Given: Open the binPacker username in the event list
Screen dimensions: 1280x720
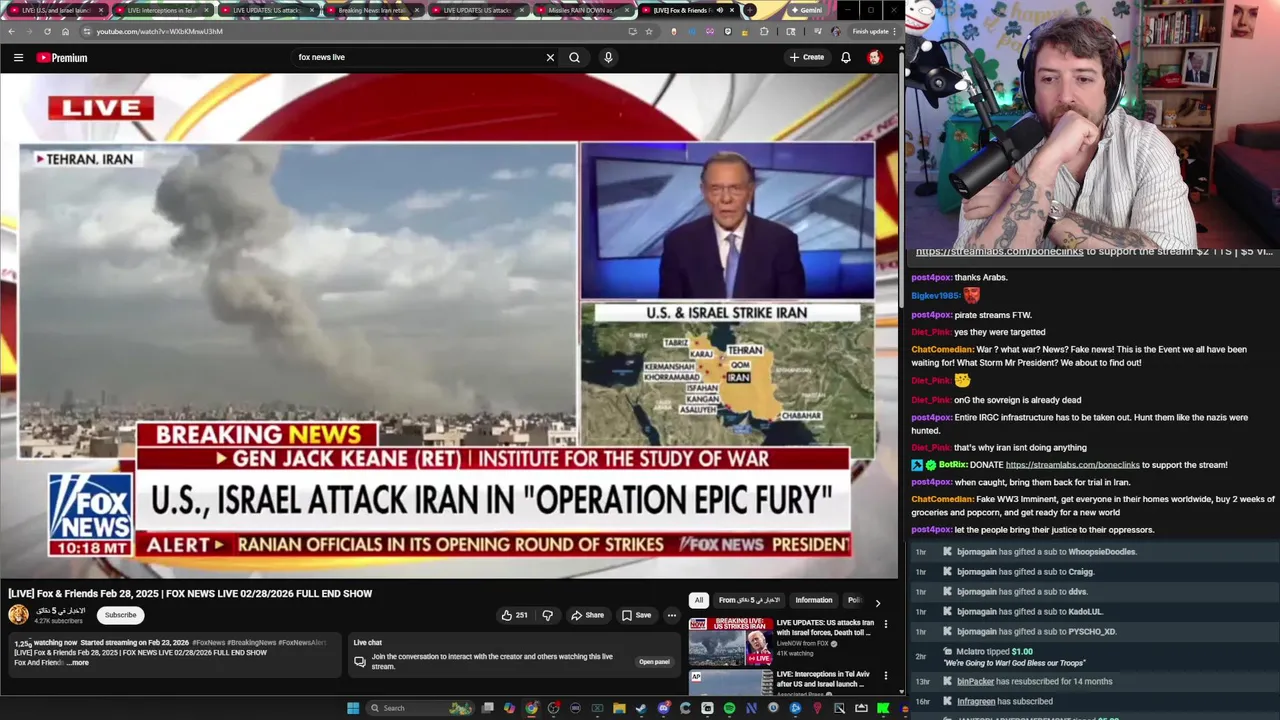Looking at the screenshot, I should pyautogui.click(x=975, y=682).
